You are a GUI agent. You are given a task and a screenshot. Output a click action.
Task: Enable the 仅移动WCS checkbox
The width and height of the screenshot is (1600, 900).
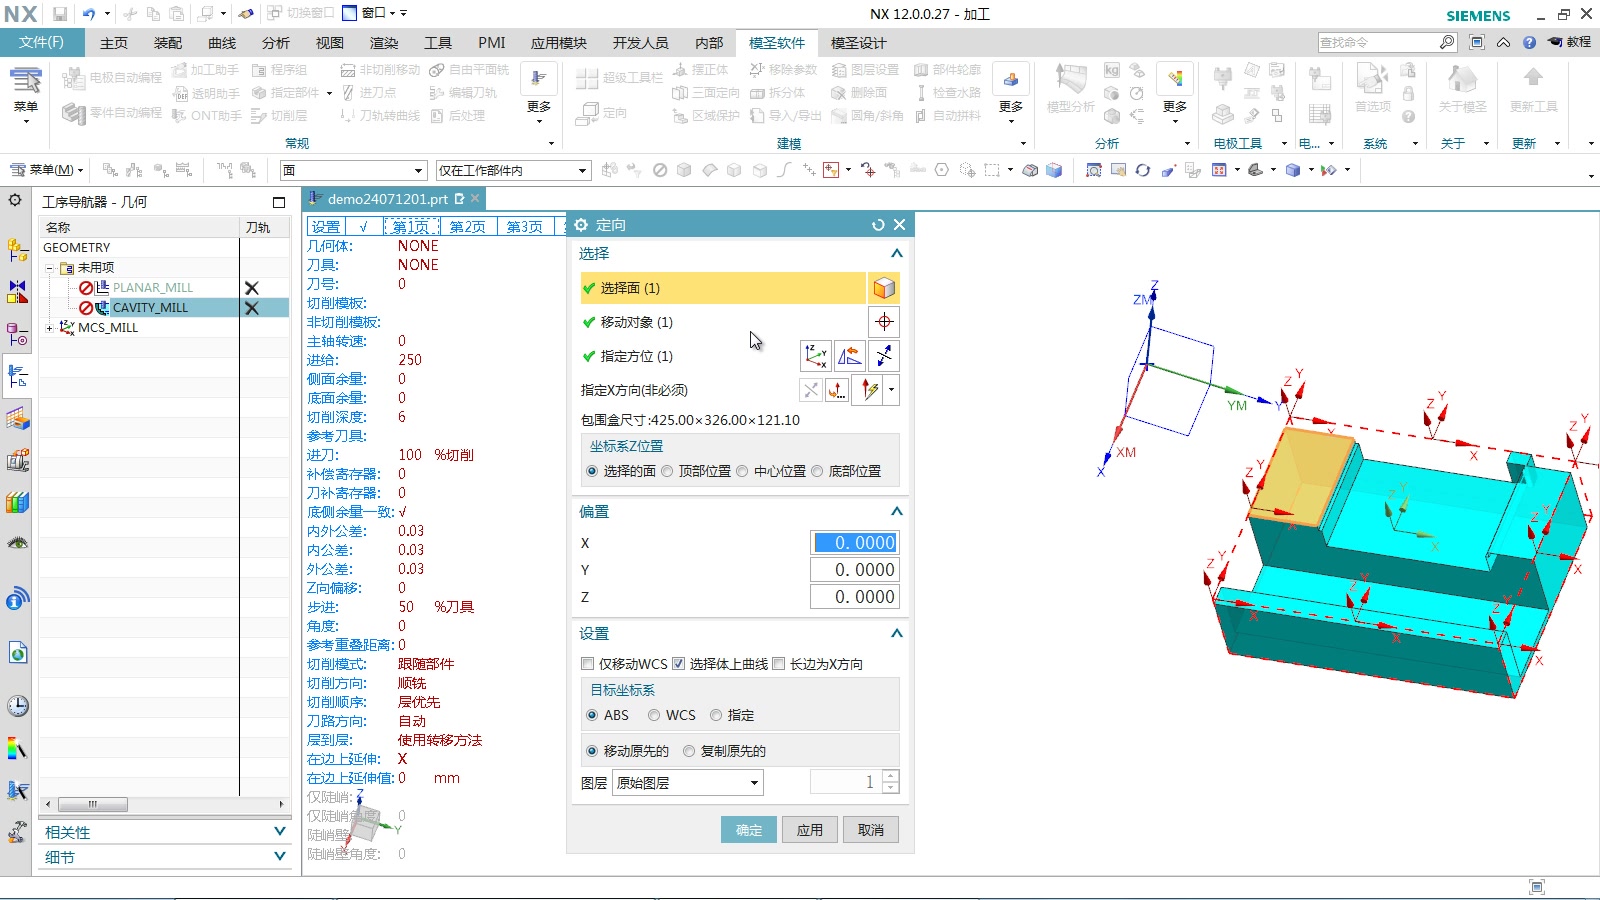[588, 664]
